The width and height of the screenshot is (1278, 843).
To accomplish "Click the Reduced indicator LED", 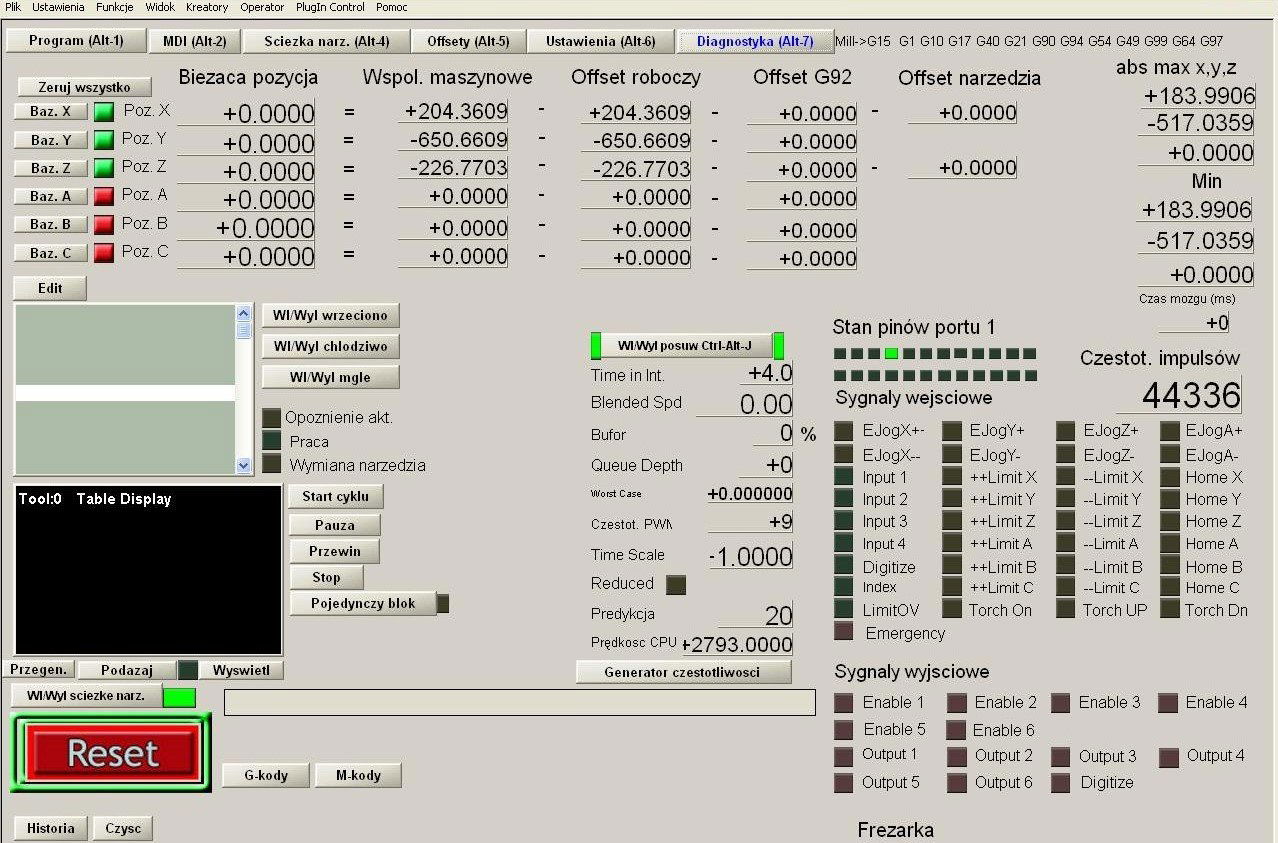I will [x=676, y=585].
